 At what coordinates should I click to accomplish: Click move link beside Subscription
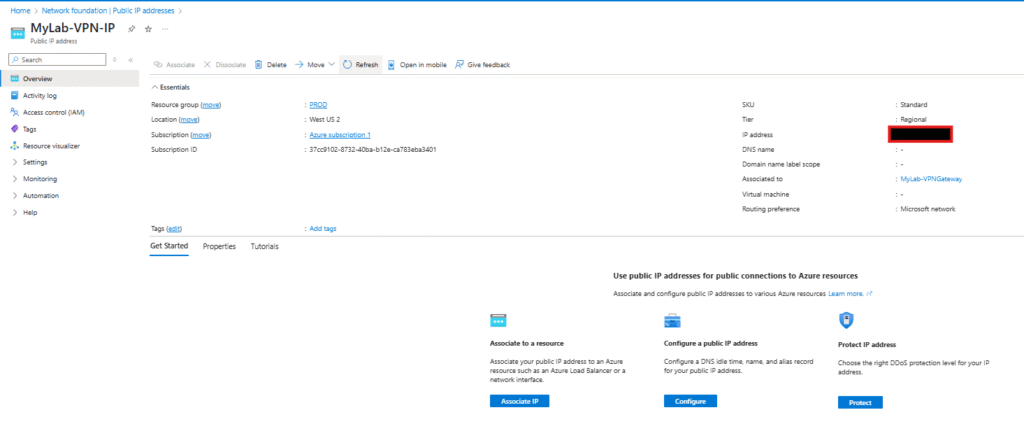tap(201, 134)
